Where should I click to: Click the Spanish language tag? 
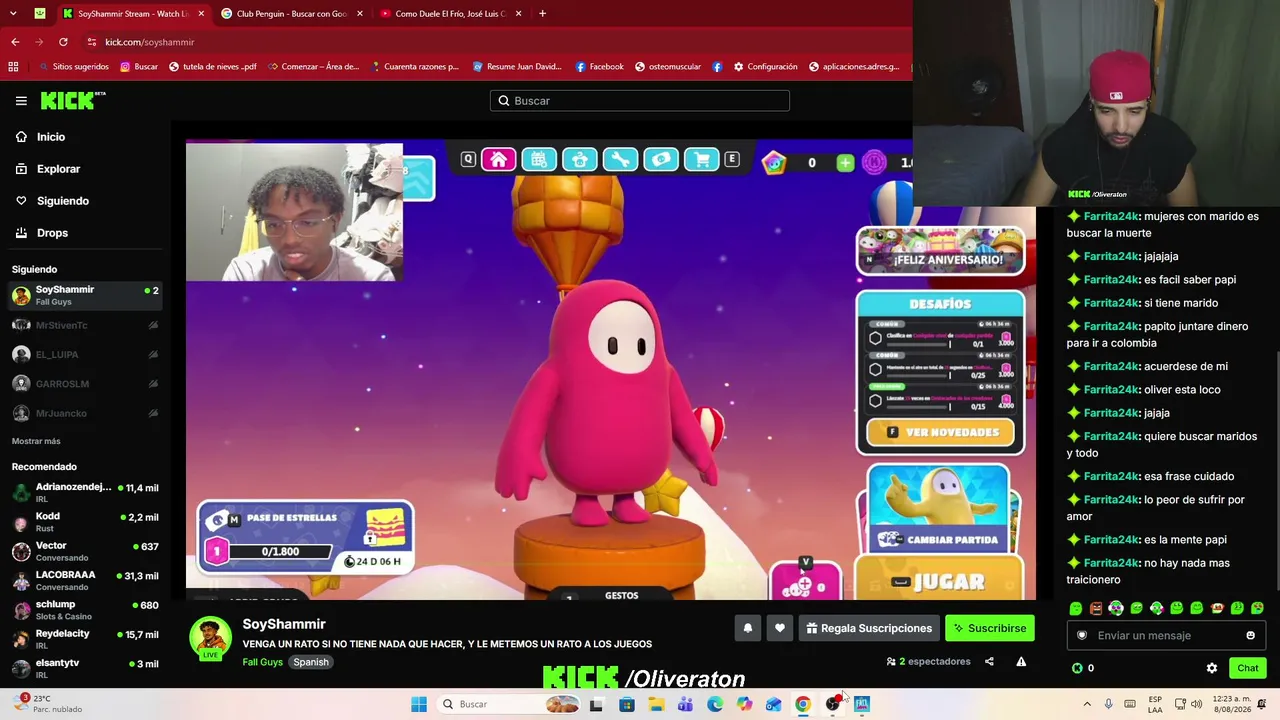[311, 662]
